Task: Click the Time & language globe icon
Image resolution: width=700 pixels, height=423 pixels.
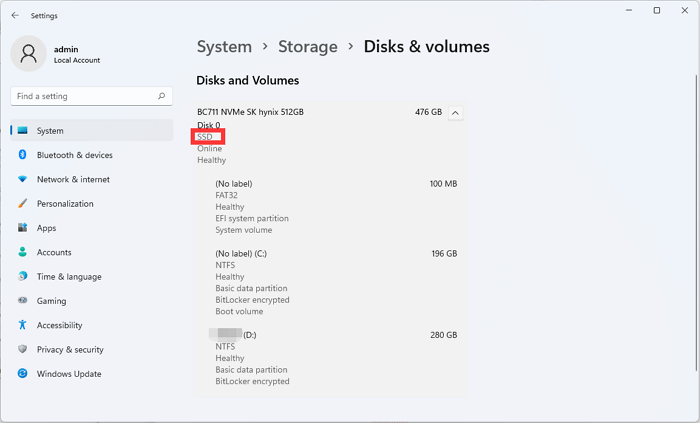Action: coord(22,277)
